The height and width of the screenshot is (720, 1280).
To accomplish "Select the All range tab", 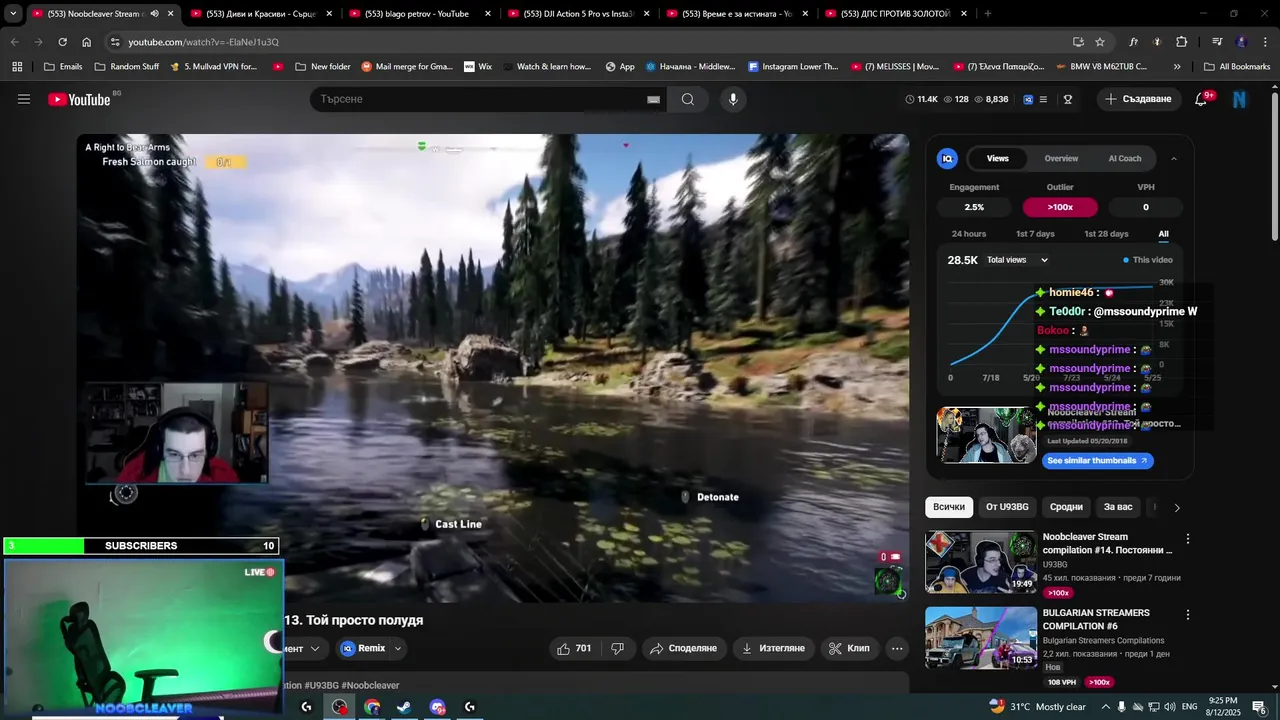I will click(1164, 234).
